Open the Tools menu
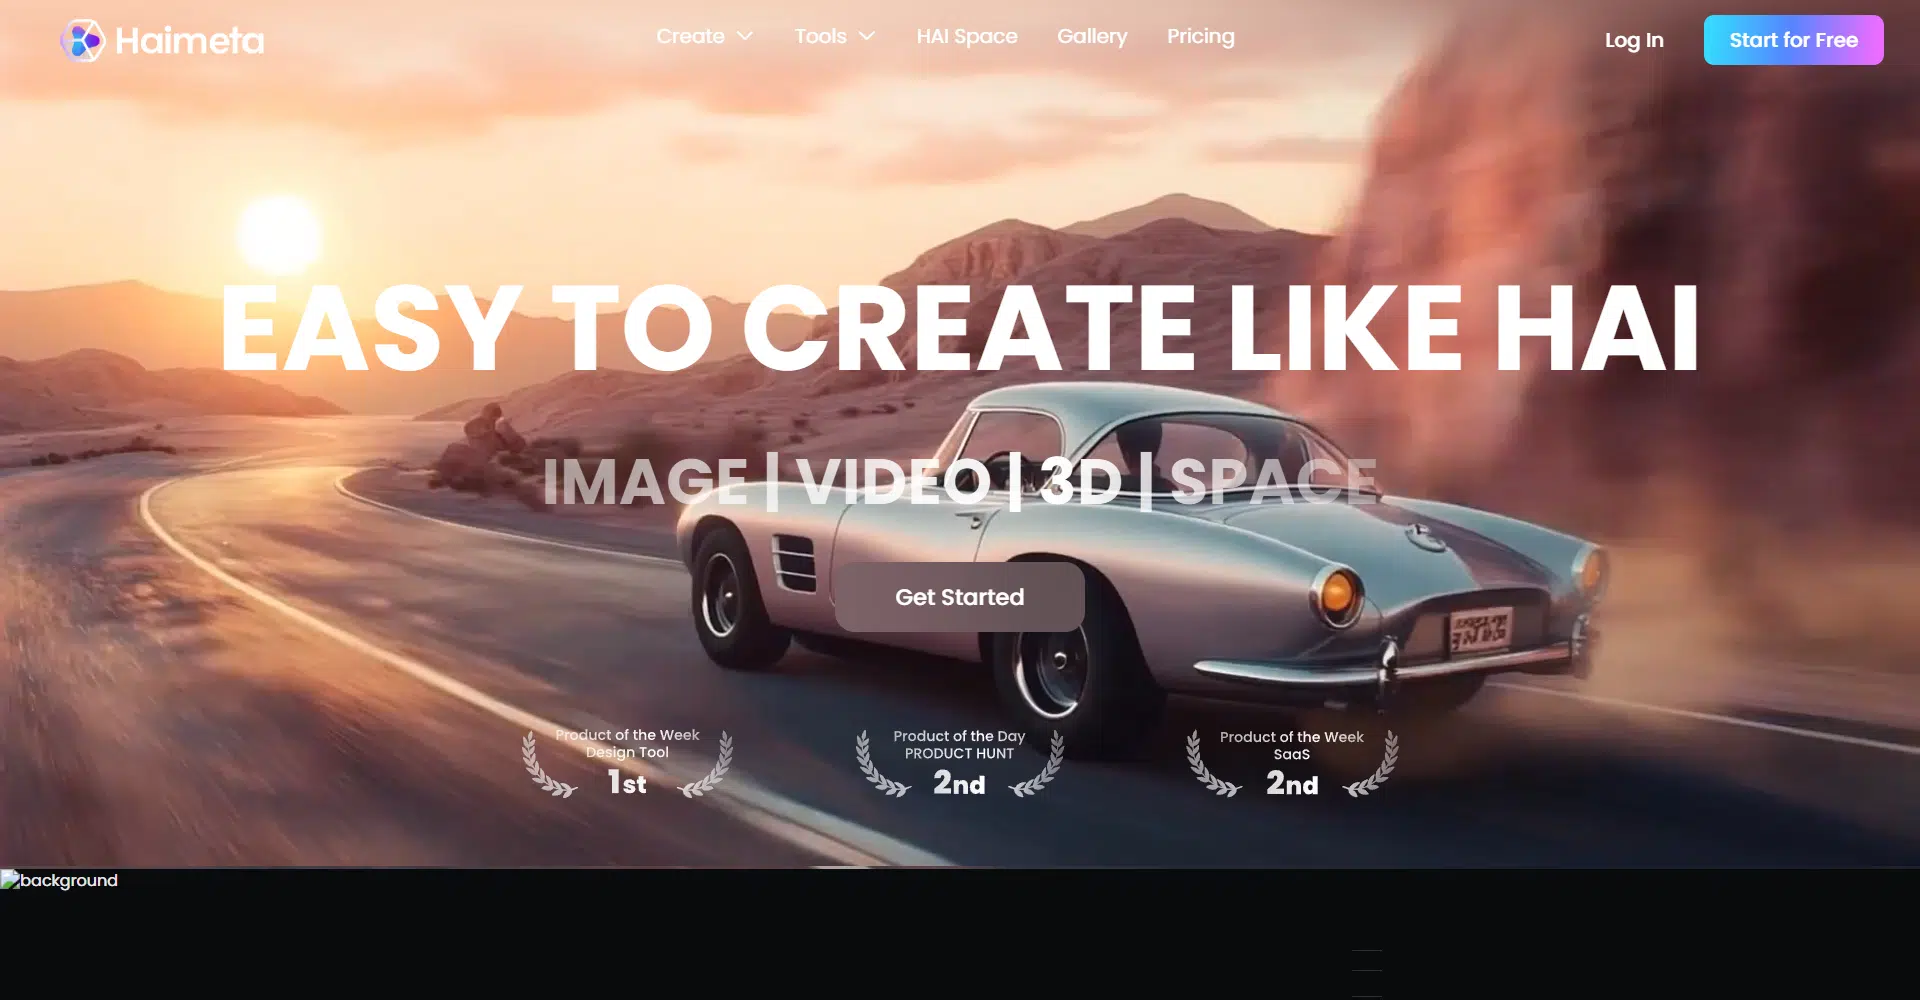Viewport: 1920px width, 1000px height. point(820,37)
